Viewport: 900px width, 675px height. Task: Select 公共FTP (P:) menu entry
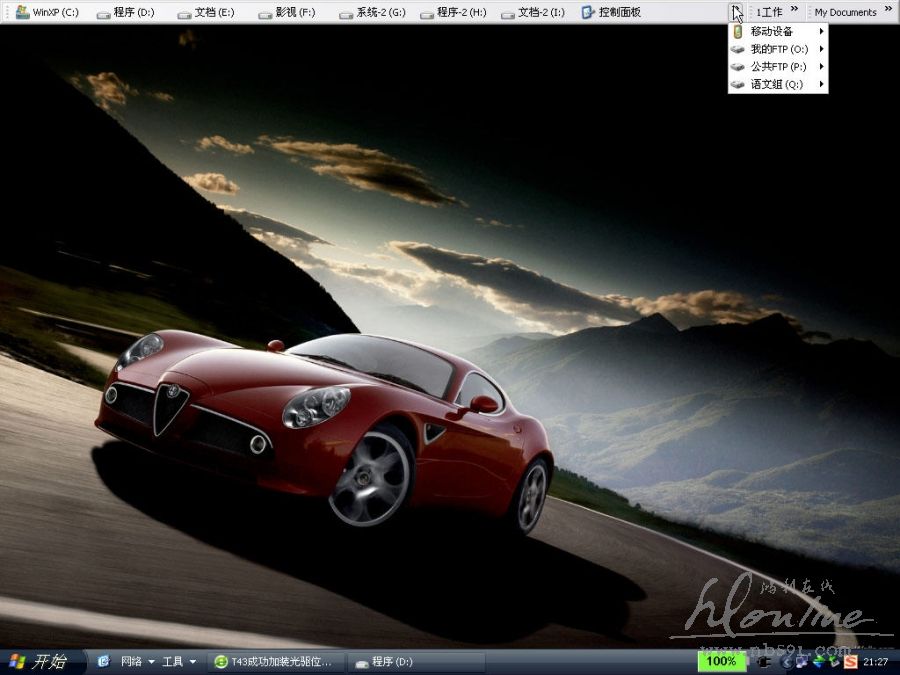[777, 67]
